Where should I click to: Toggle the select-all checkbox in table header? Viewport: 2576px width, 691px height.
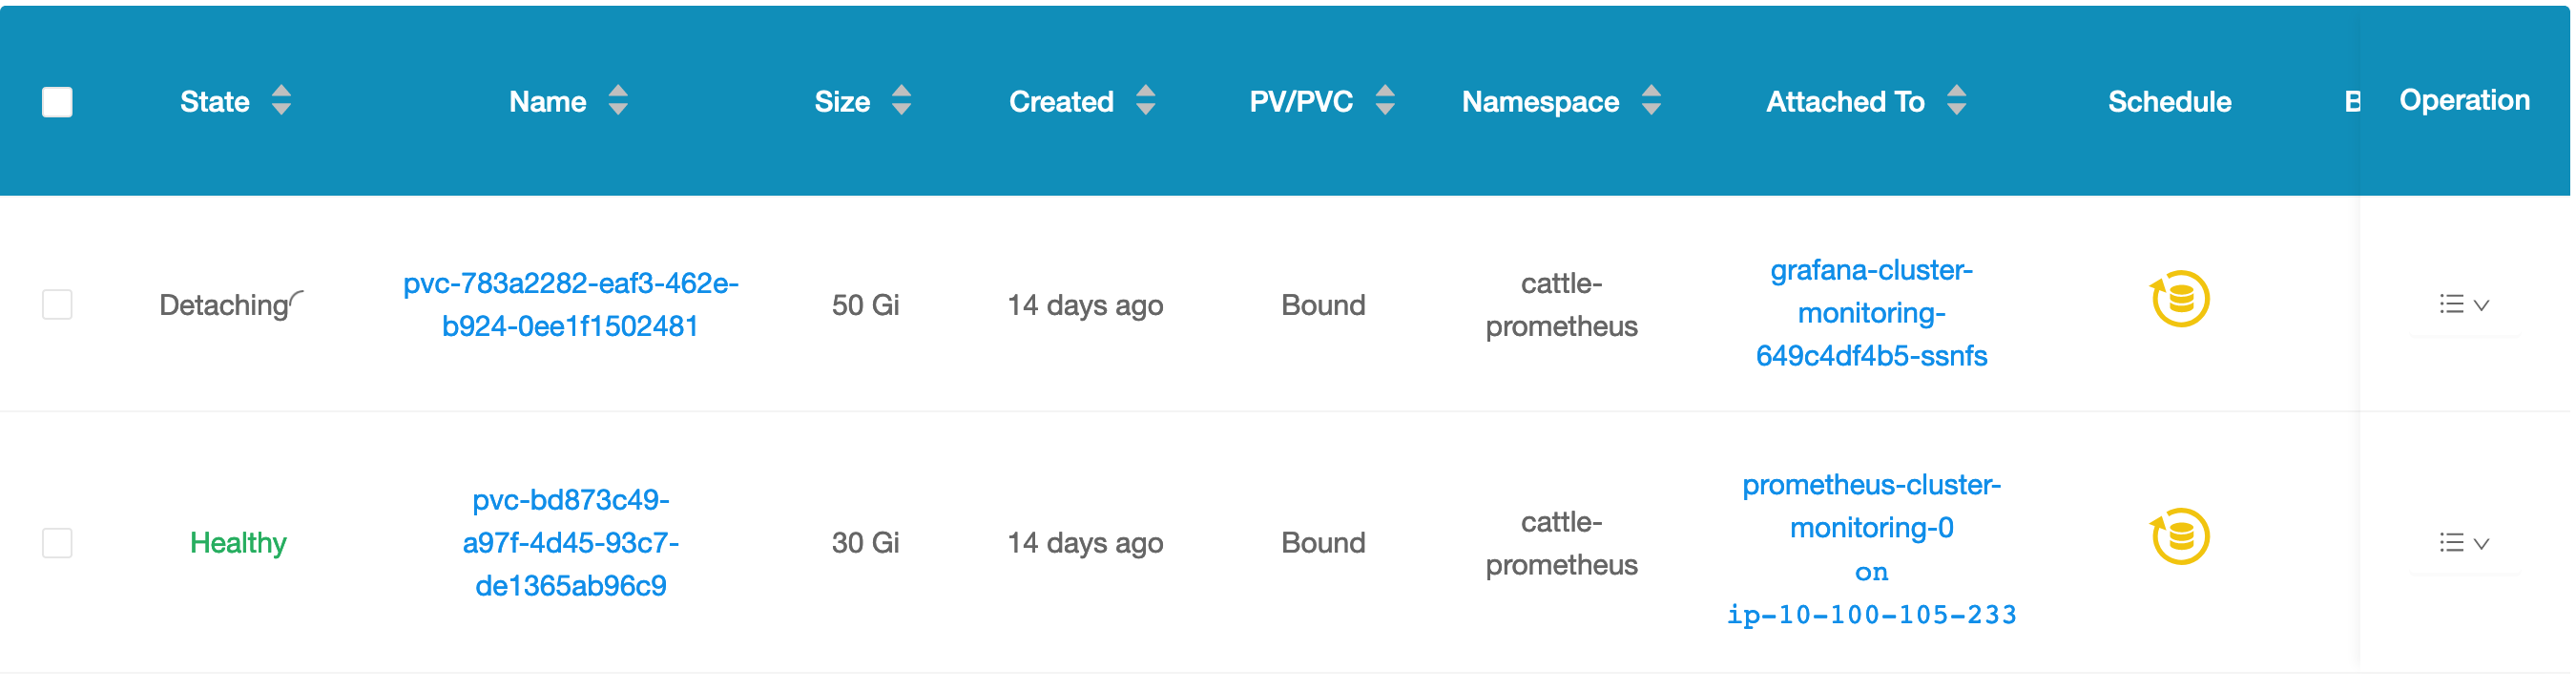pyautogui.click(x=57, y=102)
